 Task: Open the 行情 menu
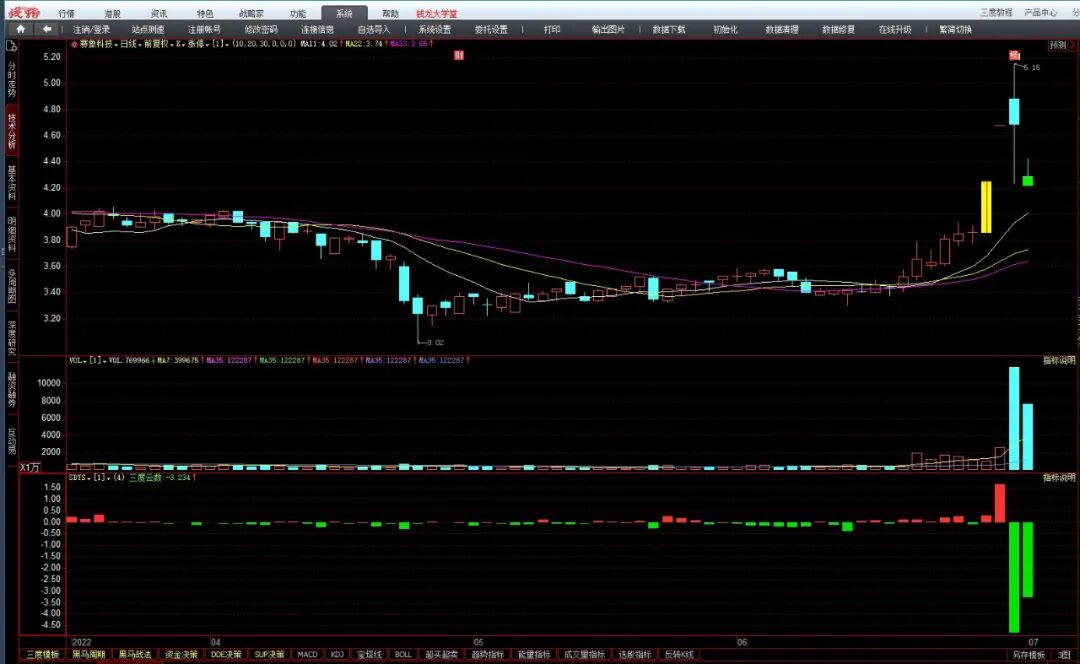(x=67, y=14)
